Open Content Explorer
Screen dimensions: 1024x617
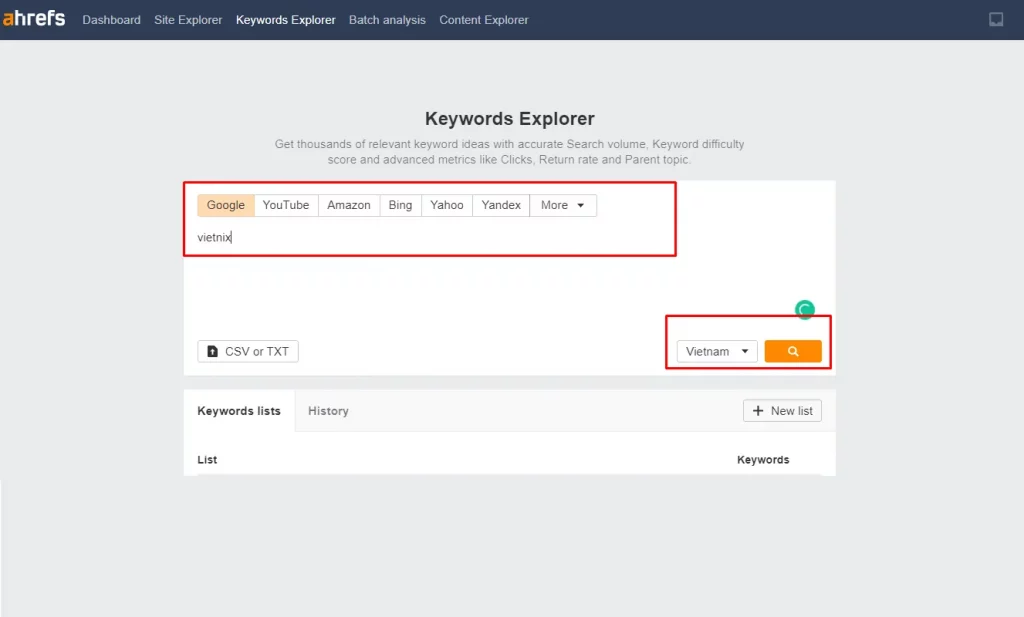point(484,20)
